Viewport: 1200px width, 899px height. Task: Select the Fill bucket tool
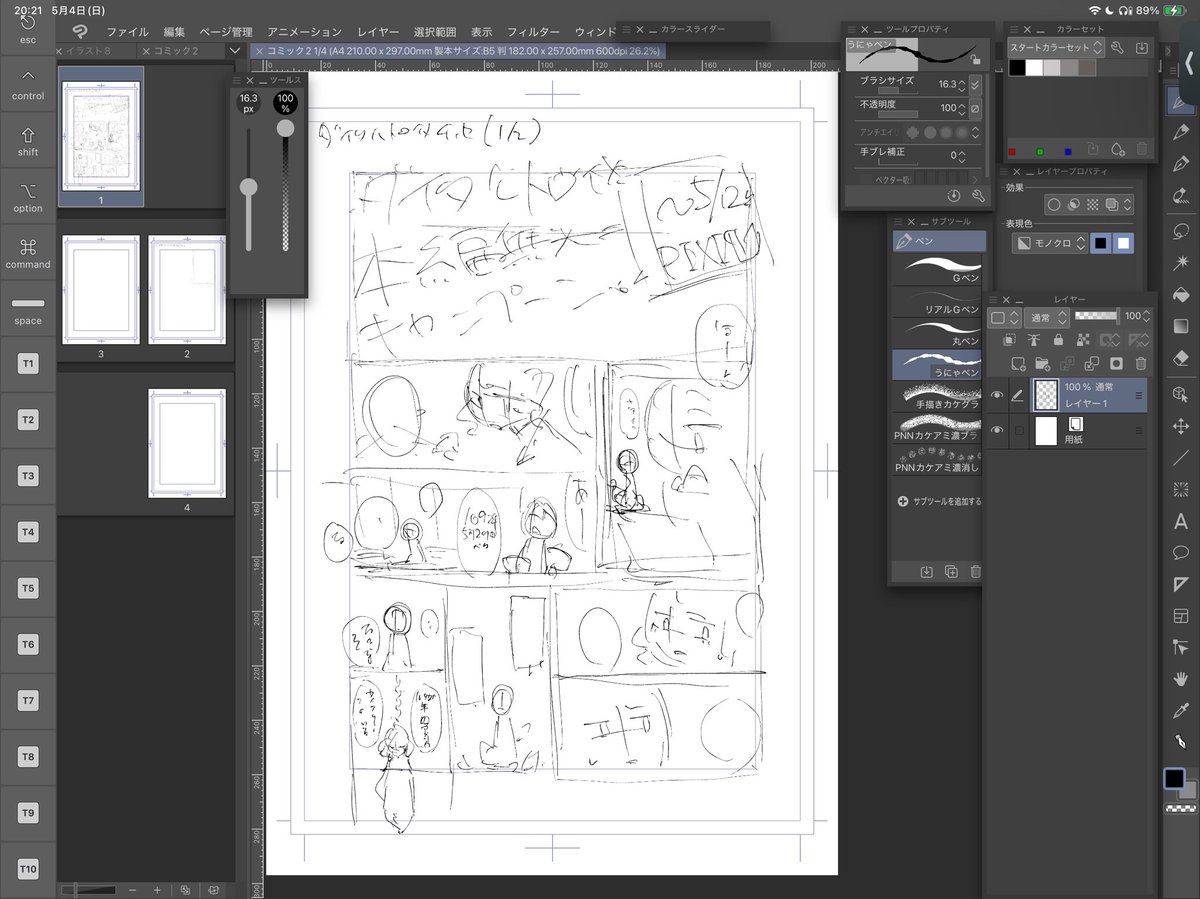click(1180, 295)
